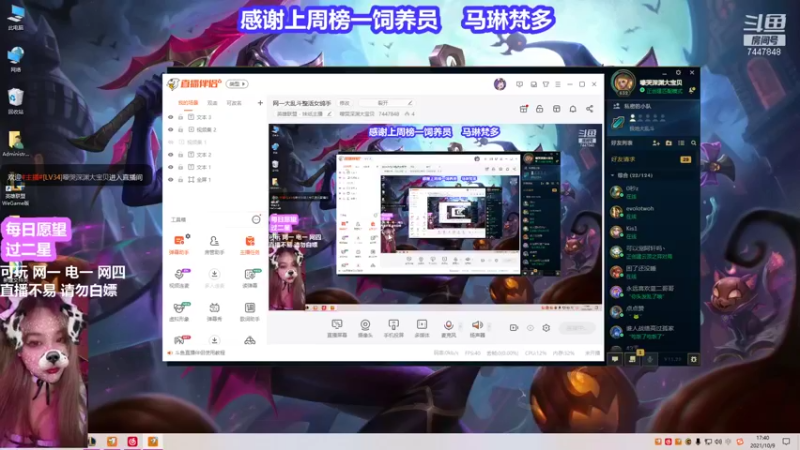This screenshot has height=450, width=800.
Task: Collapse the 综合 friend group in League
Action: click(613, 176)
